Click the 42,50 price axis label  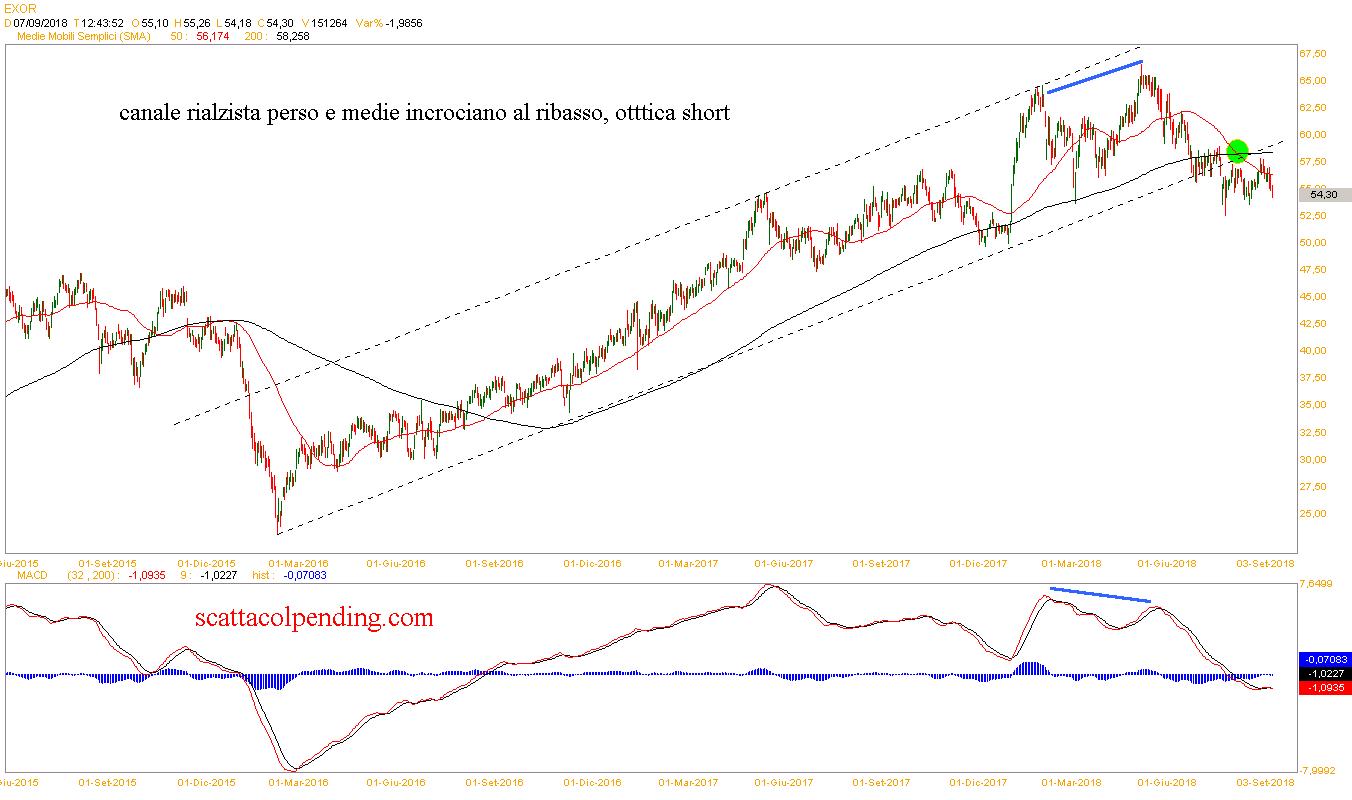point(1313,323)
